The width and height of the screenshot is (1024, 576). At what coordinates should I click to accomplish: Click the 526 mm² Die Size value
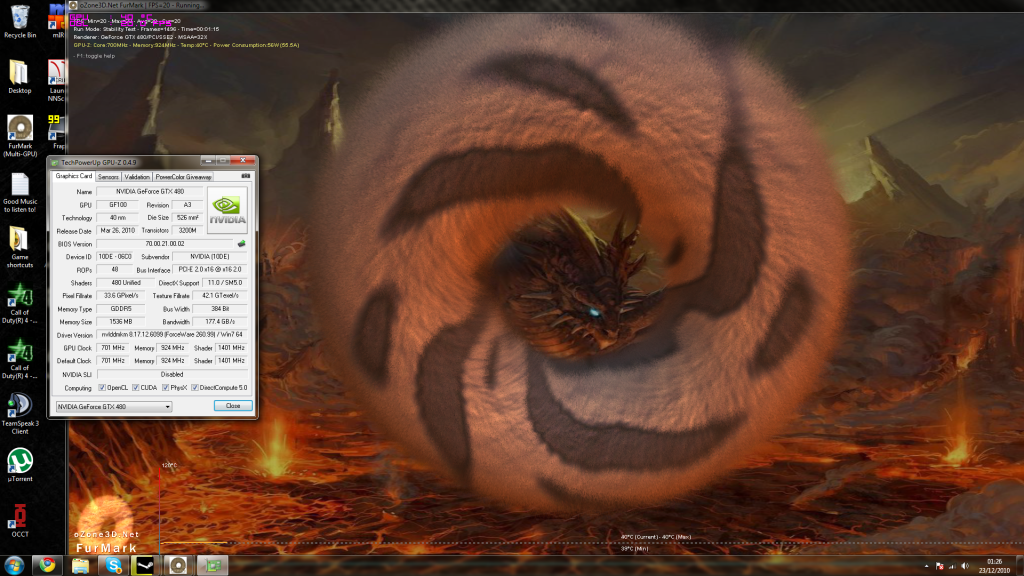pos(187,218)
